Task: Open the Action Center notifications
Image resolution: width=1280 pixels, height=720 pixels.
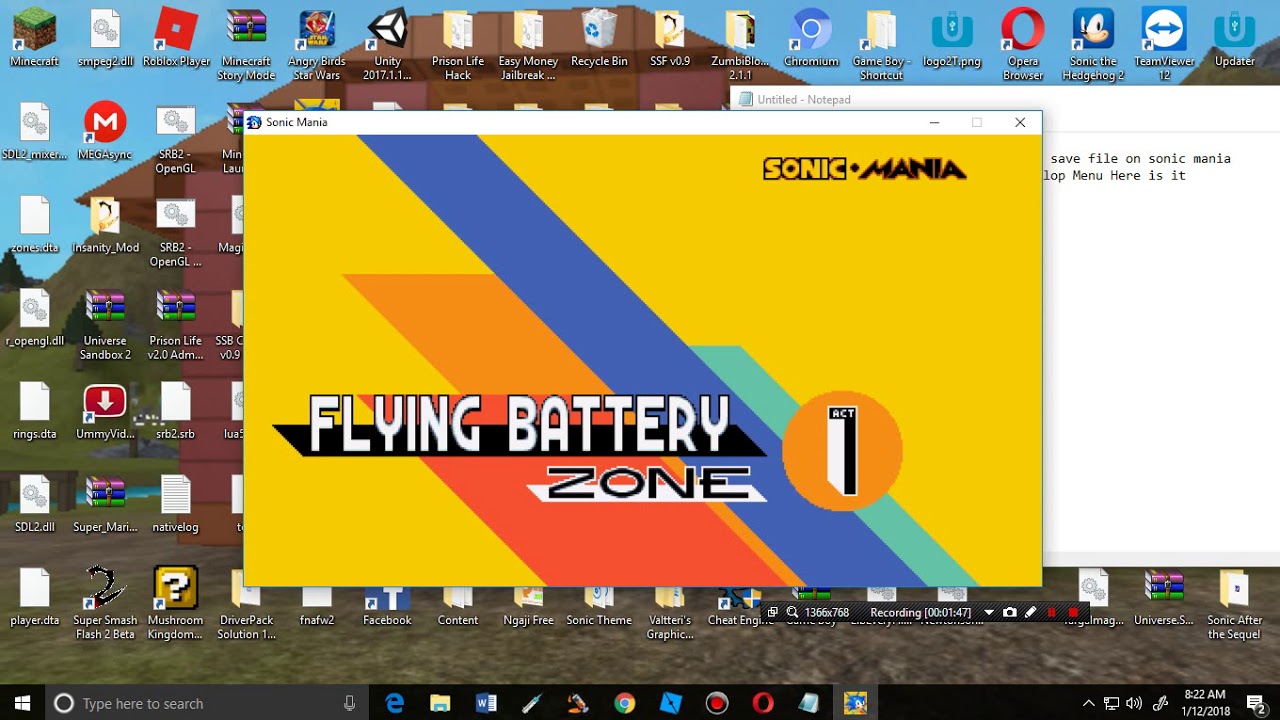Action: click(1256, 703)
